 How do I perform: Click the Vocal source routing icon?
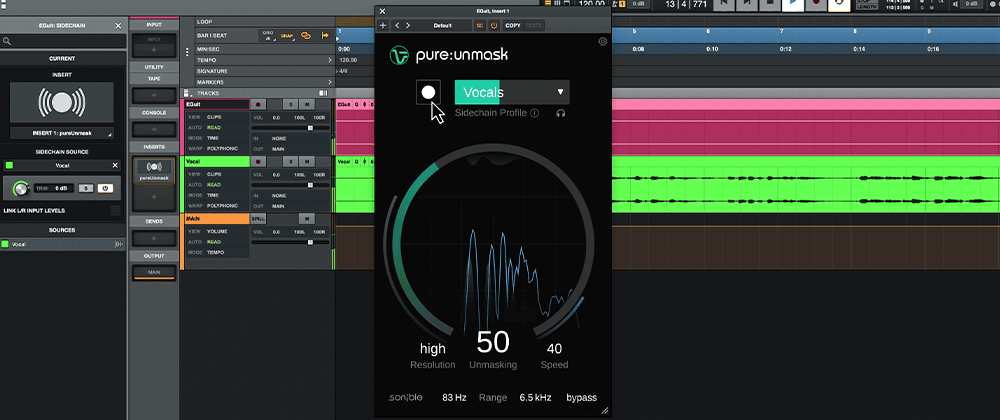click(x=119, y=244)
